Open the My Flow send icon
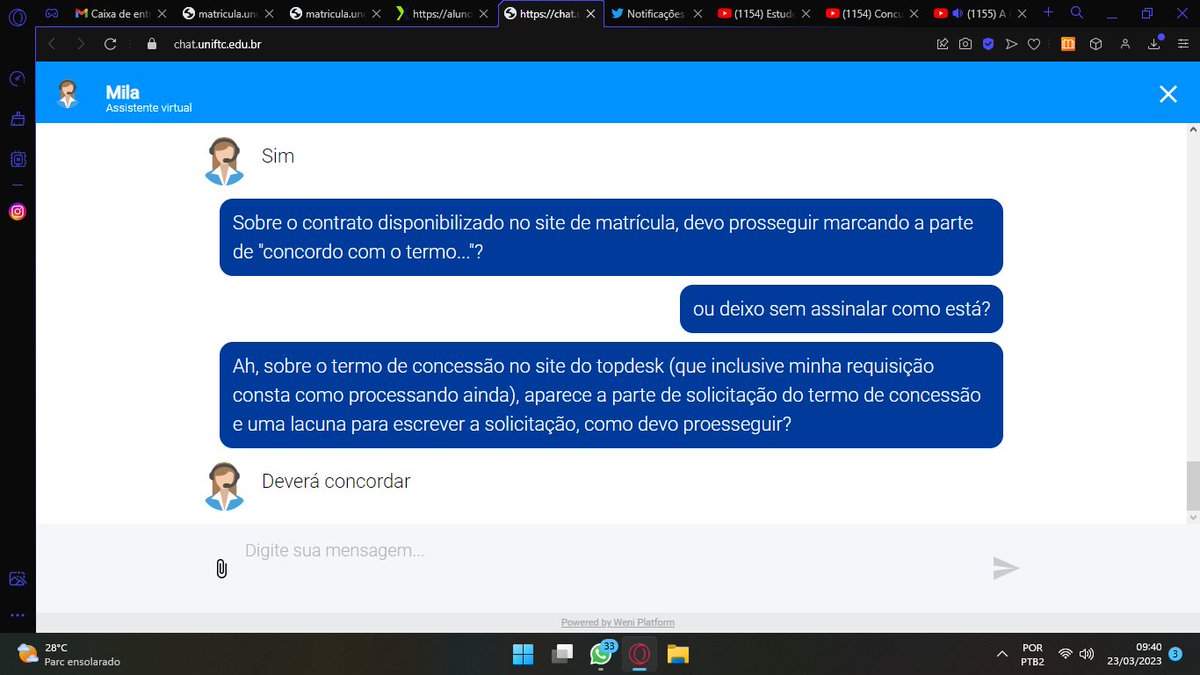Viewport: 1200px width, 675px height. pyautogui.click(x=1011, y=44)
